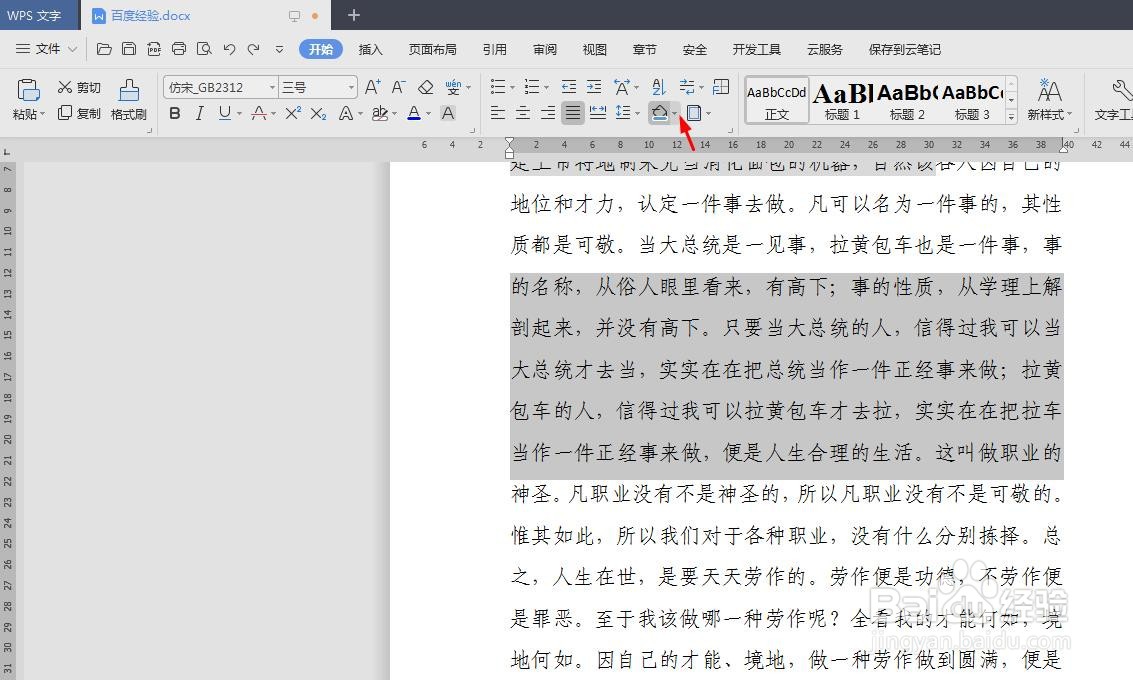Click the font color swatch
Image resolution: width=1133 pixels, height=680 pixels.
(x=413, y=112)
